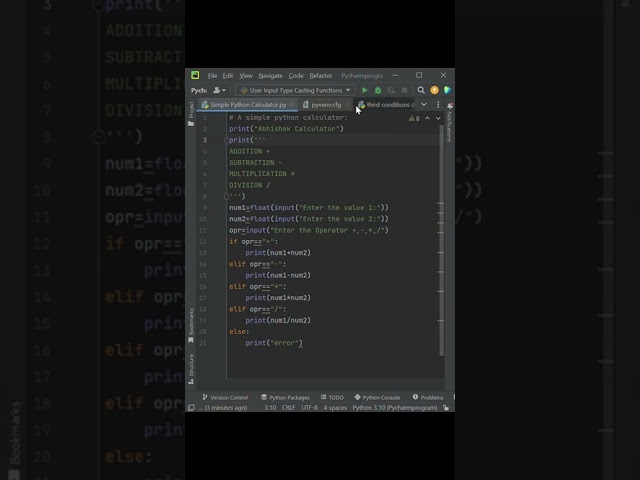Viewport: 640px width, 480px height.
Task: Open the run configuration dropdown
Action: point(295,90)
